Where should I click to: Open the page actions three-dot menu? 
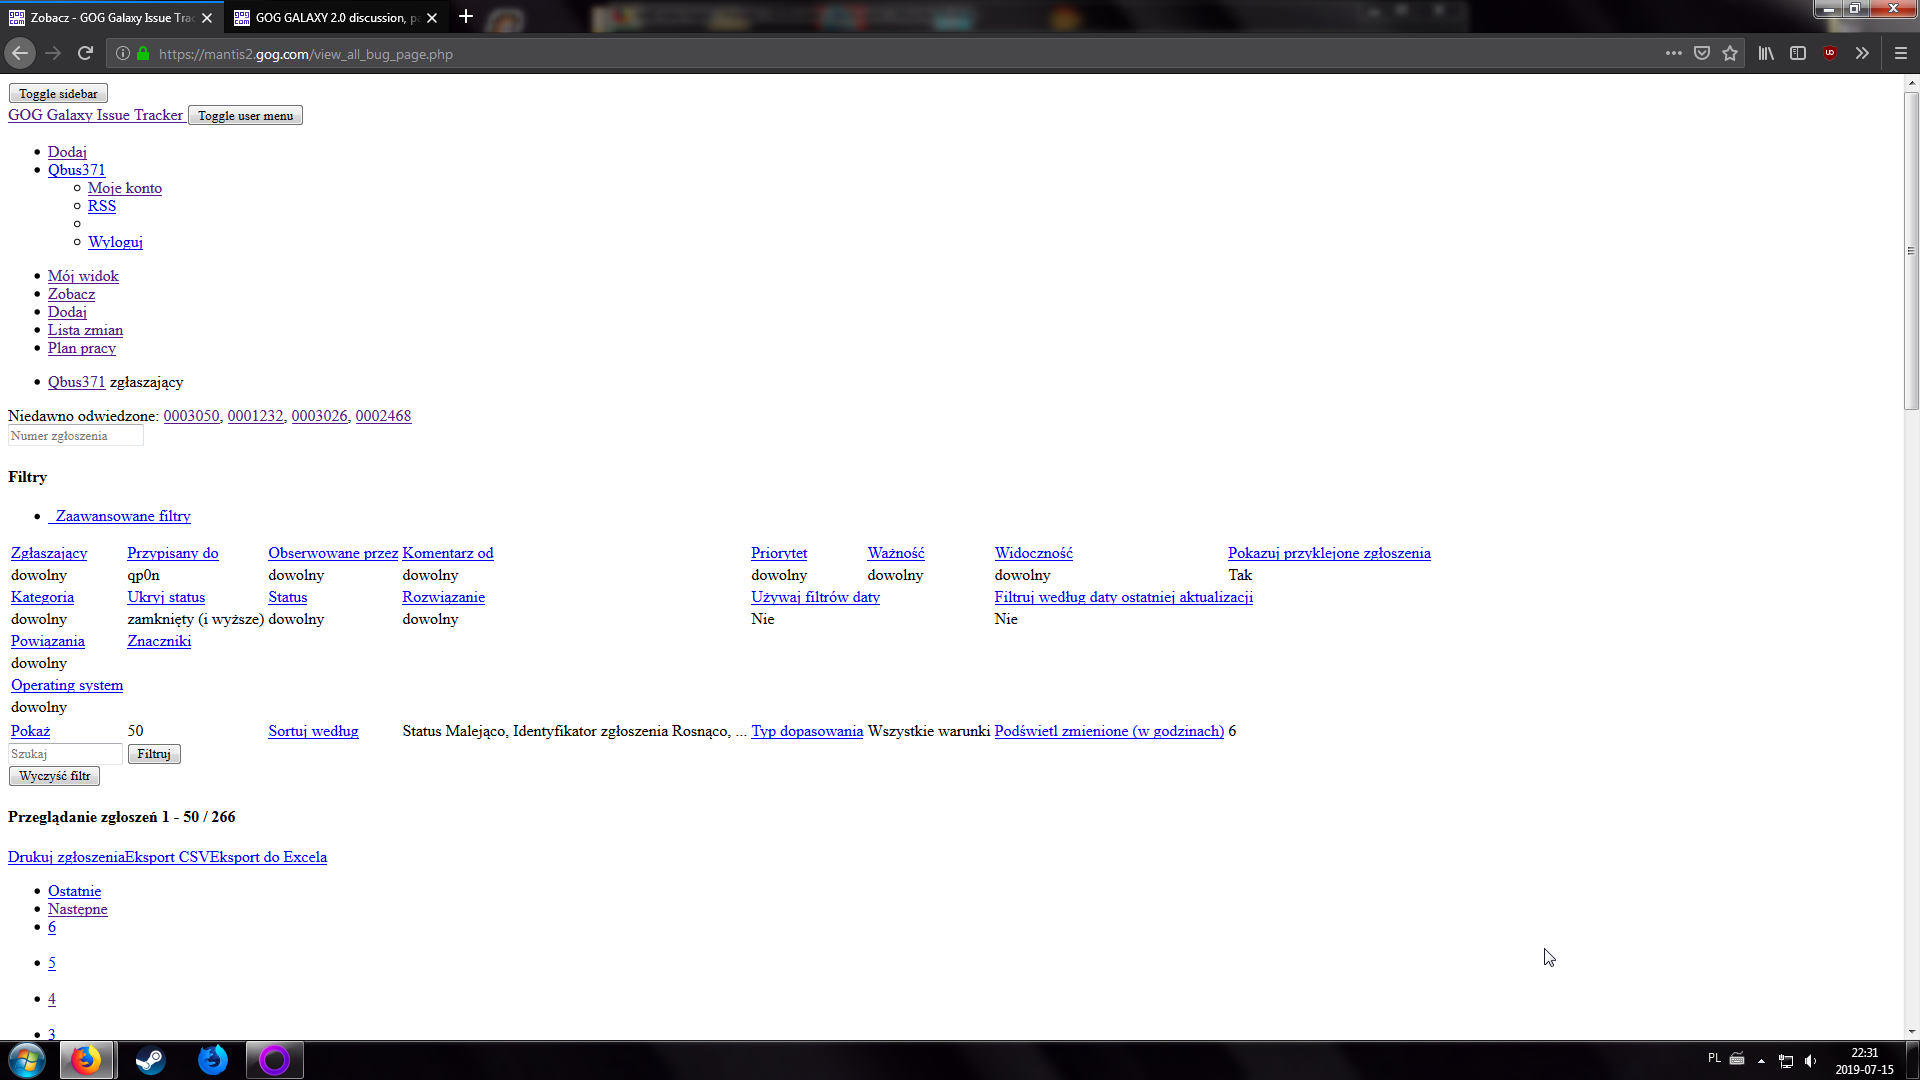point(1673,53)
